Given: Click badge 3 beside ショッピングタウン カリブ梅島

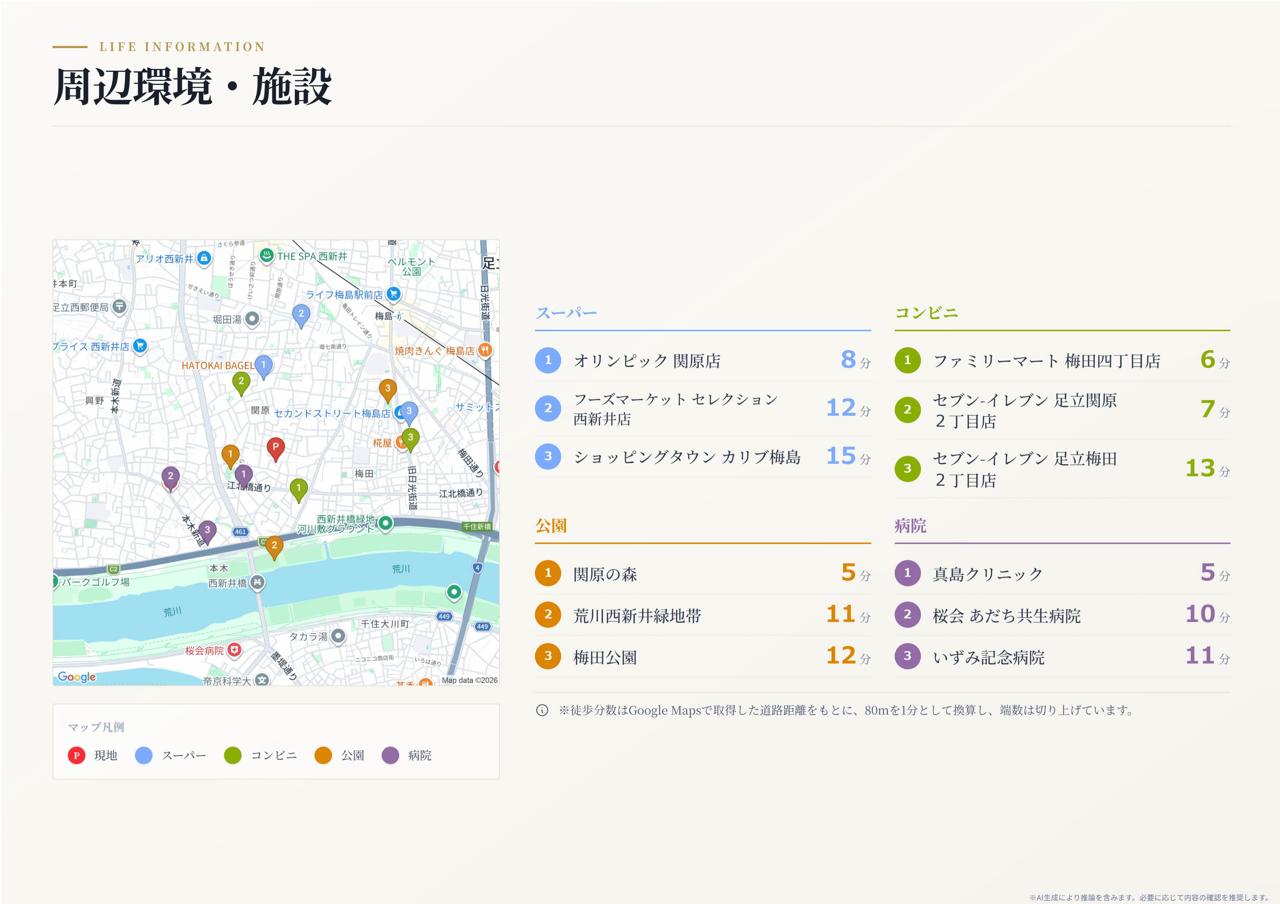Looking at the screenshot, I should (548, 457).
